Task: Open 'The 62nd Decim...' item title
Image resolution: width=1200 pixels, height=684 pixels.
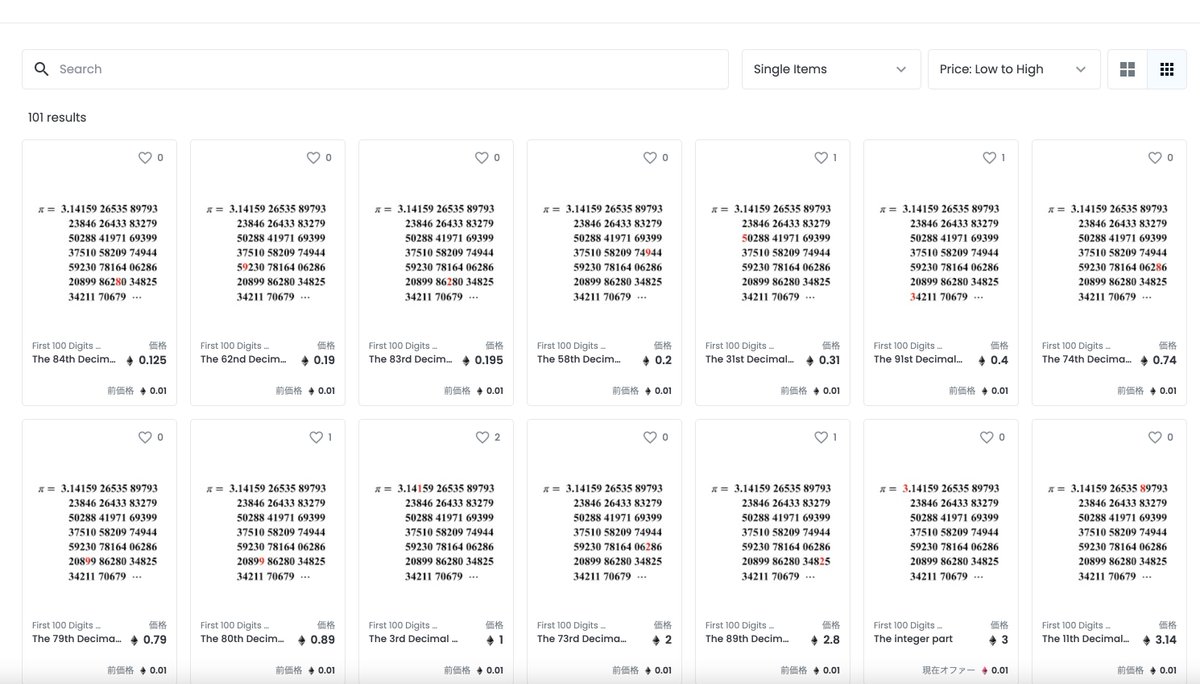Action: pyautogui.click(x=243, y=359)
